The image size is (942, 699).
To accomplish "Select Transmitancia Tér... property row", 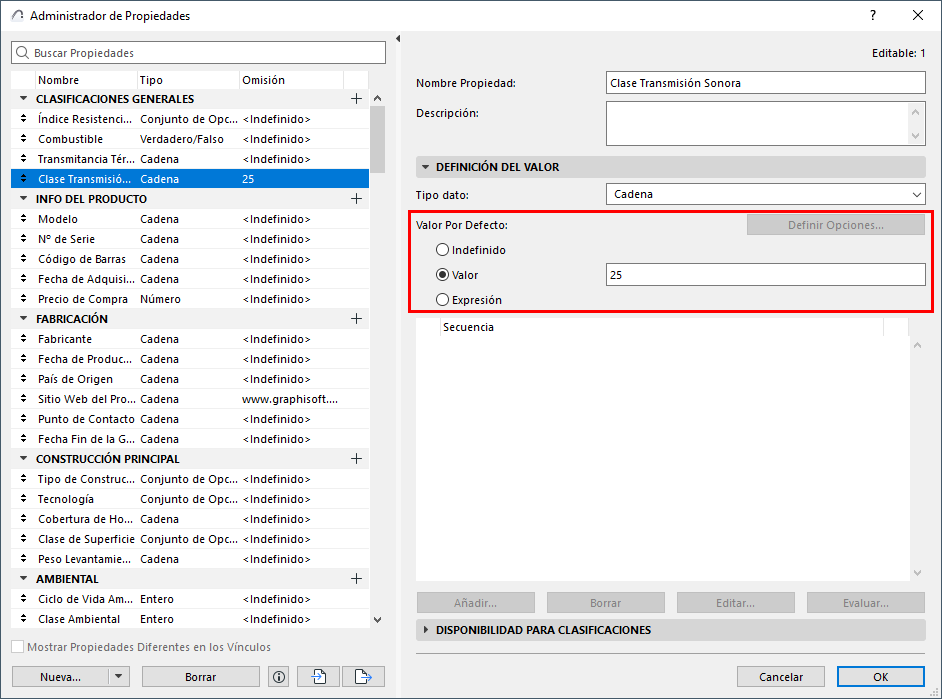I will coord(190,159).
